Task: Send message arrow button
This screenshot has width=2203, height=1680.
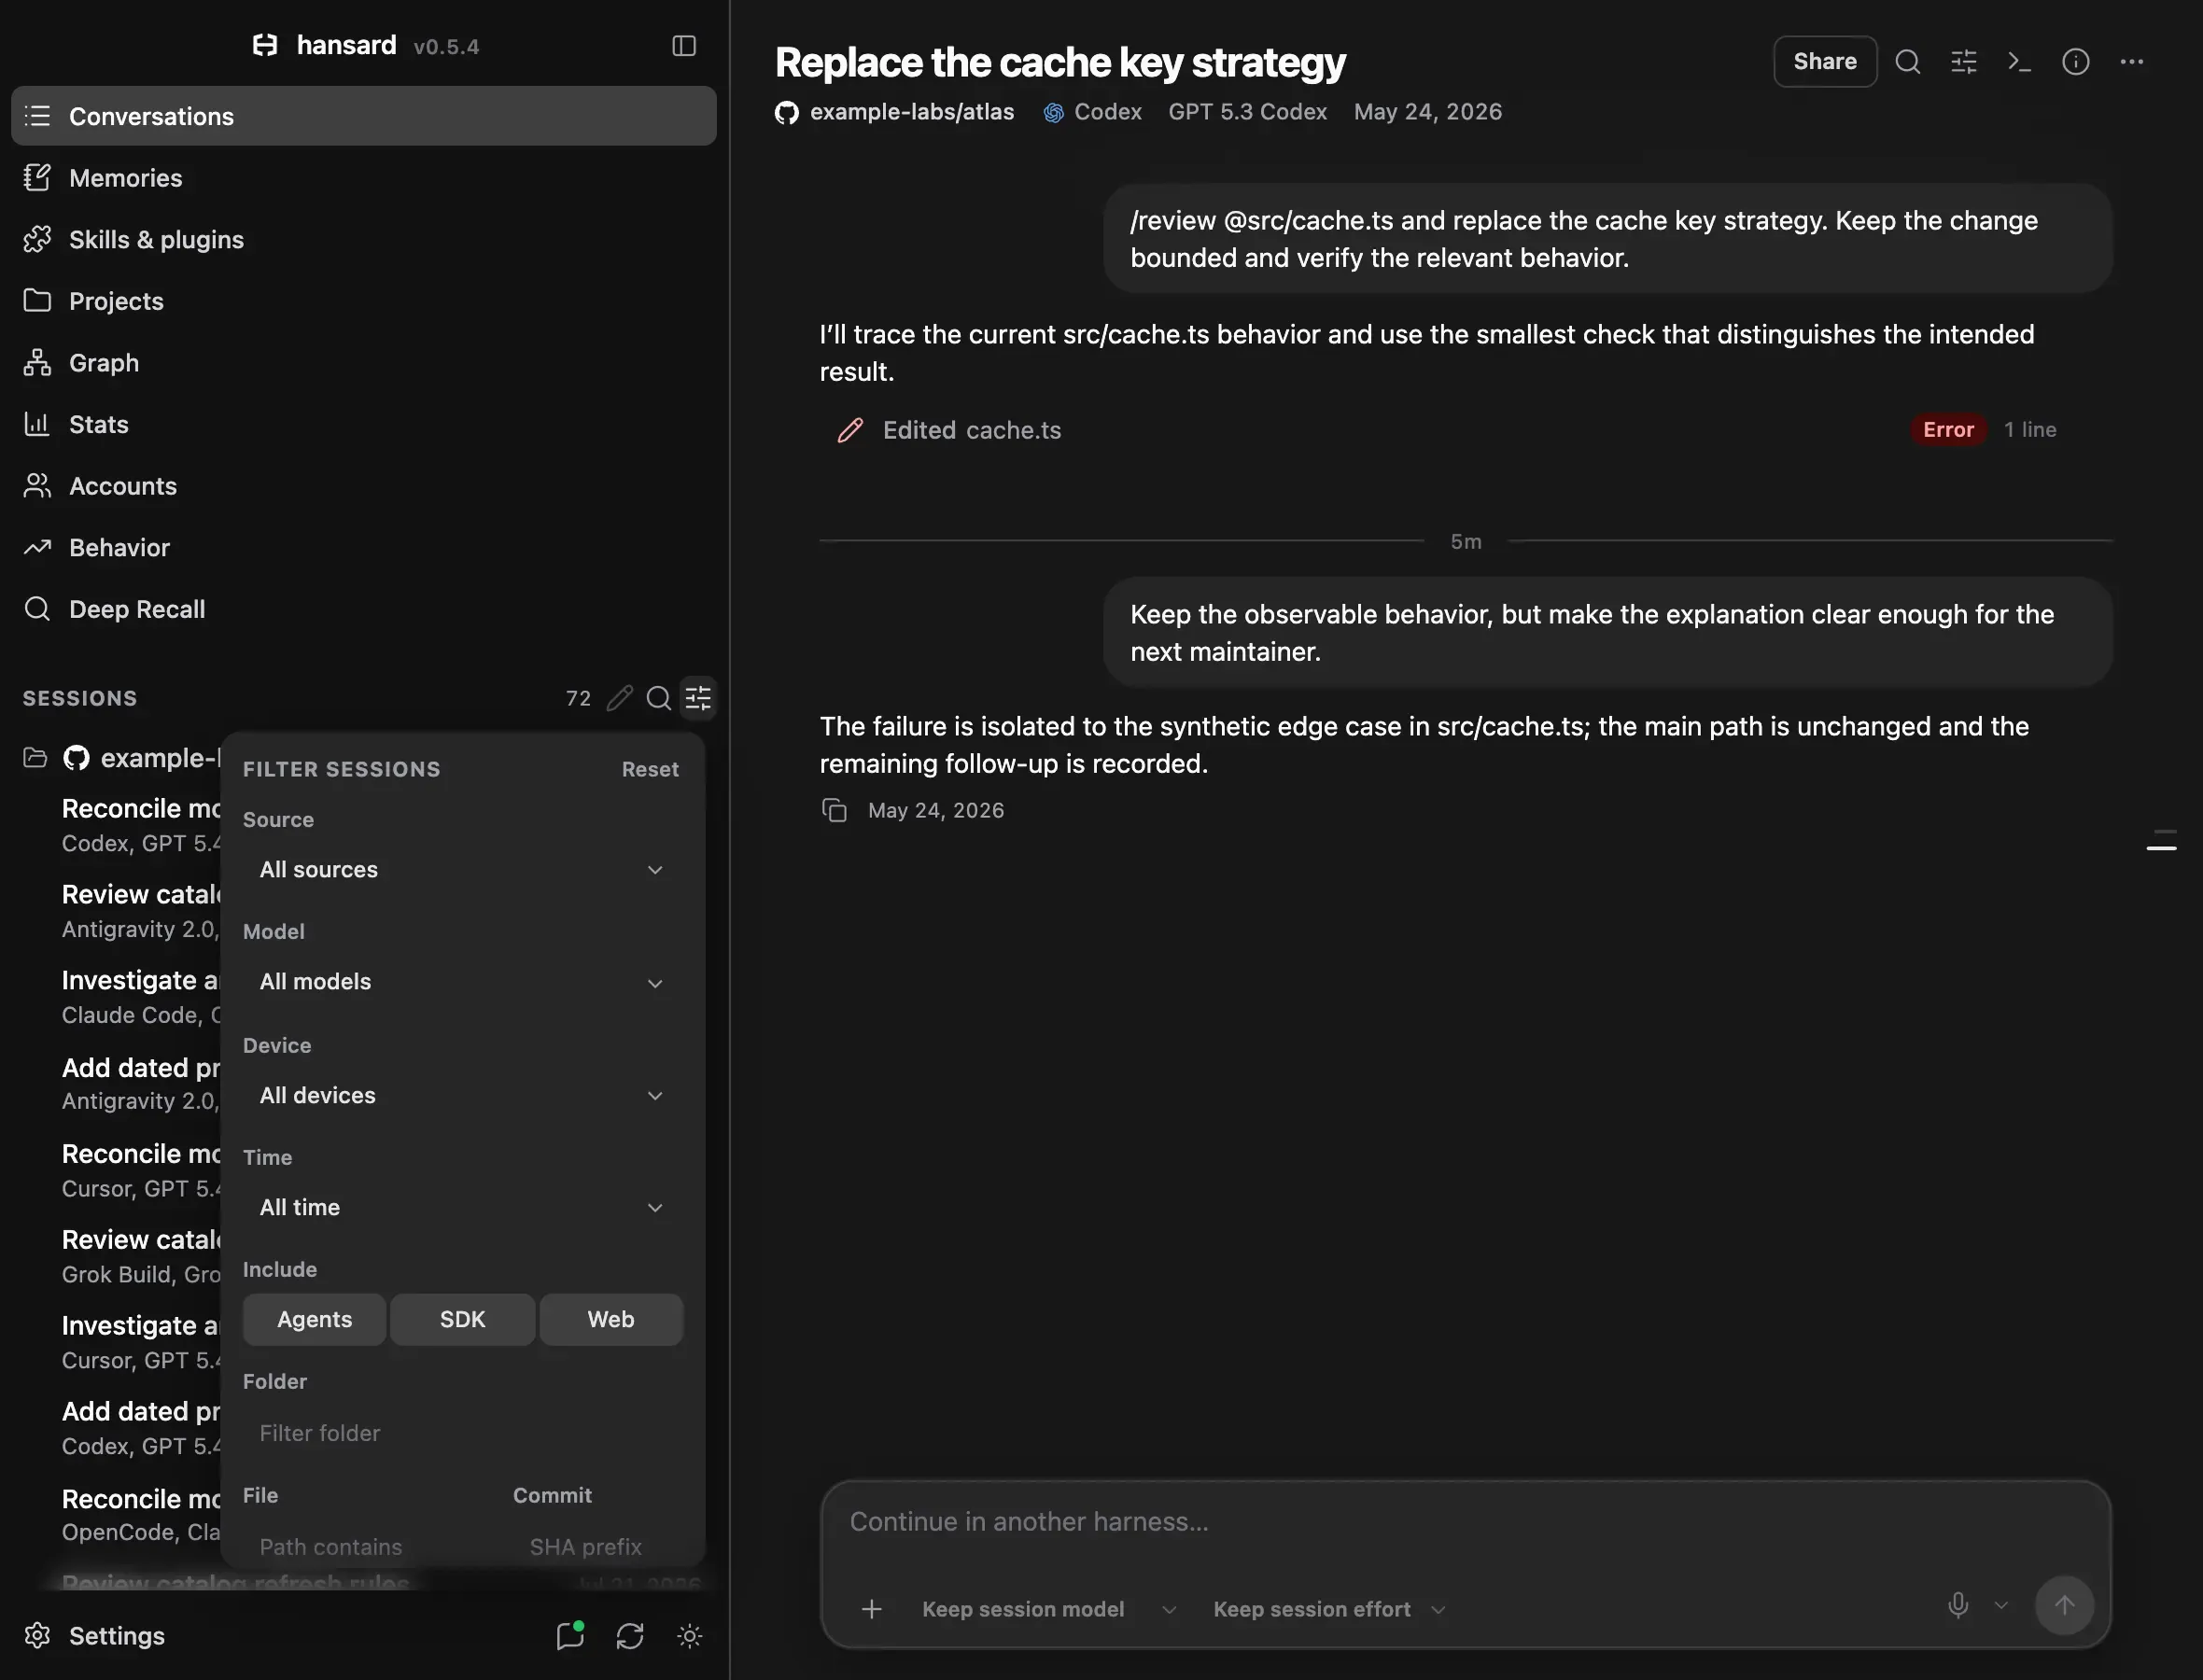Action: [2064, 1606]
